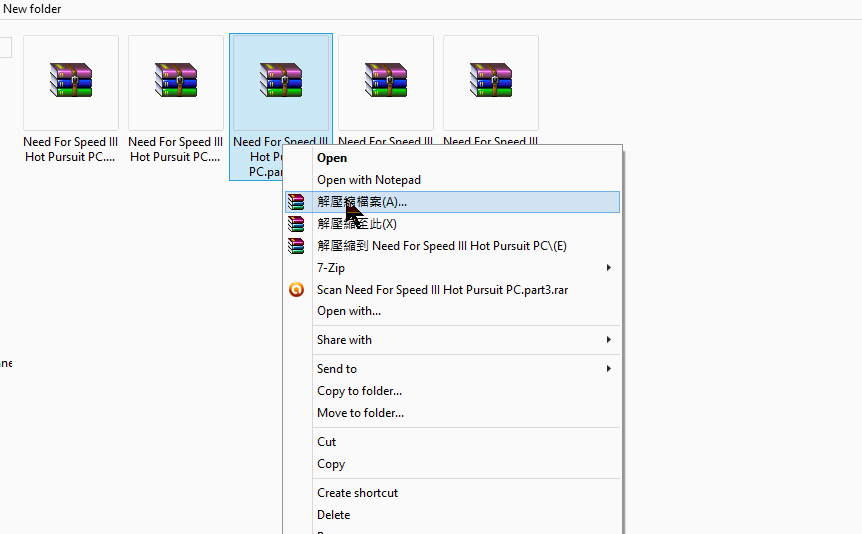
Task: Choose Delete in the context menu
Action: 334,515
